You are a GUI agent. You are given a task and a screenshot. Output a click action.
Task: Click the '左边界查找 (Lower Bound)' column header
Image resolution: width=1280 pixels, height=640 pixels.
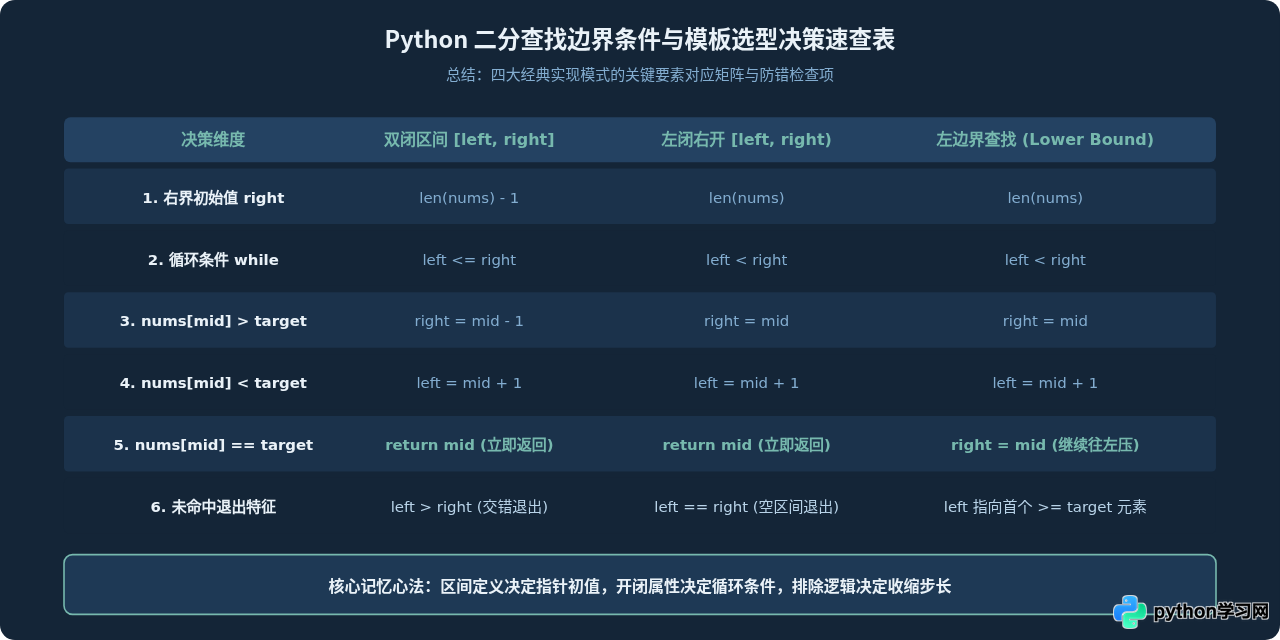pyautogui.click(x=1045, y=140)
